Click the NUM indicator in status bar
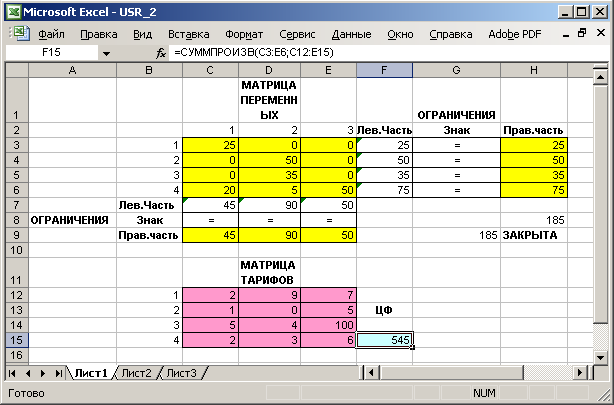Image resolution: width=614 pixels, height=405 pixels. coord(484,393)
